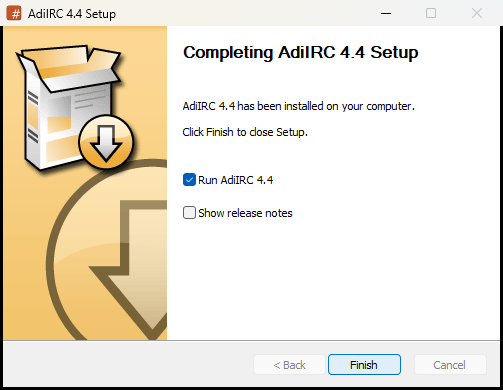Click the Run AdiIRC 4.4 label text
Viewport: 503px width, 390px height.
(235, 180)
